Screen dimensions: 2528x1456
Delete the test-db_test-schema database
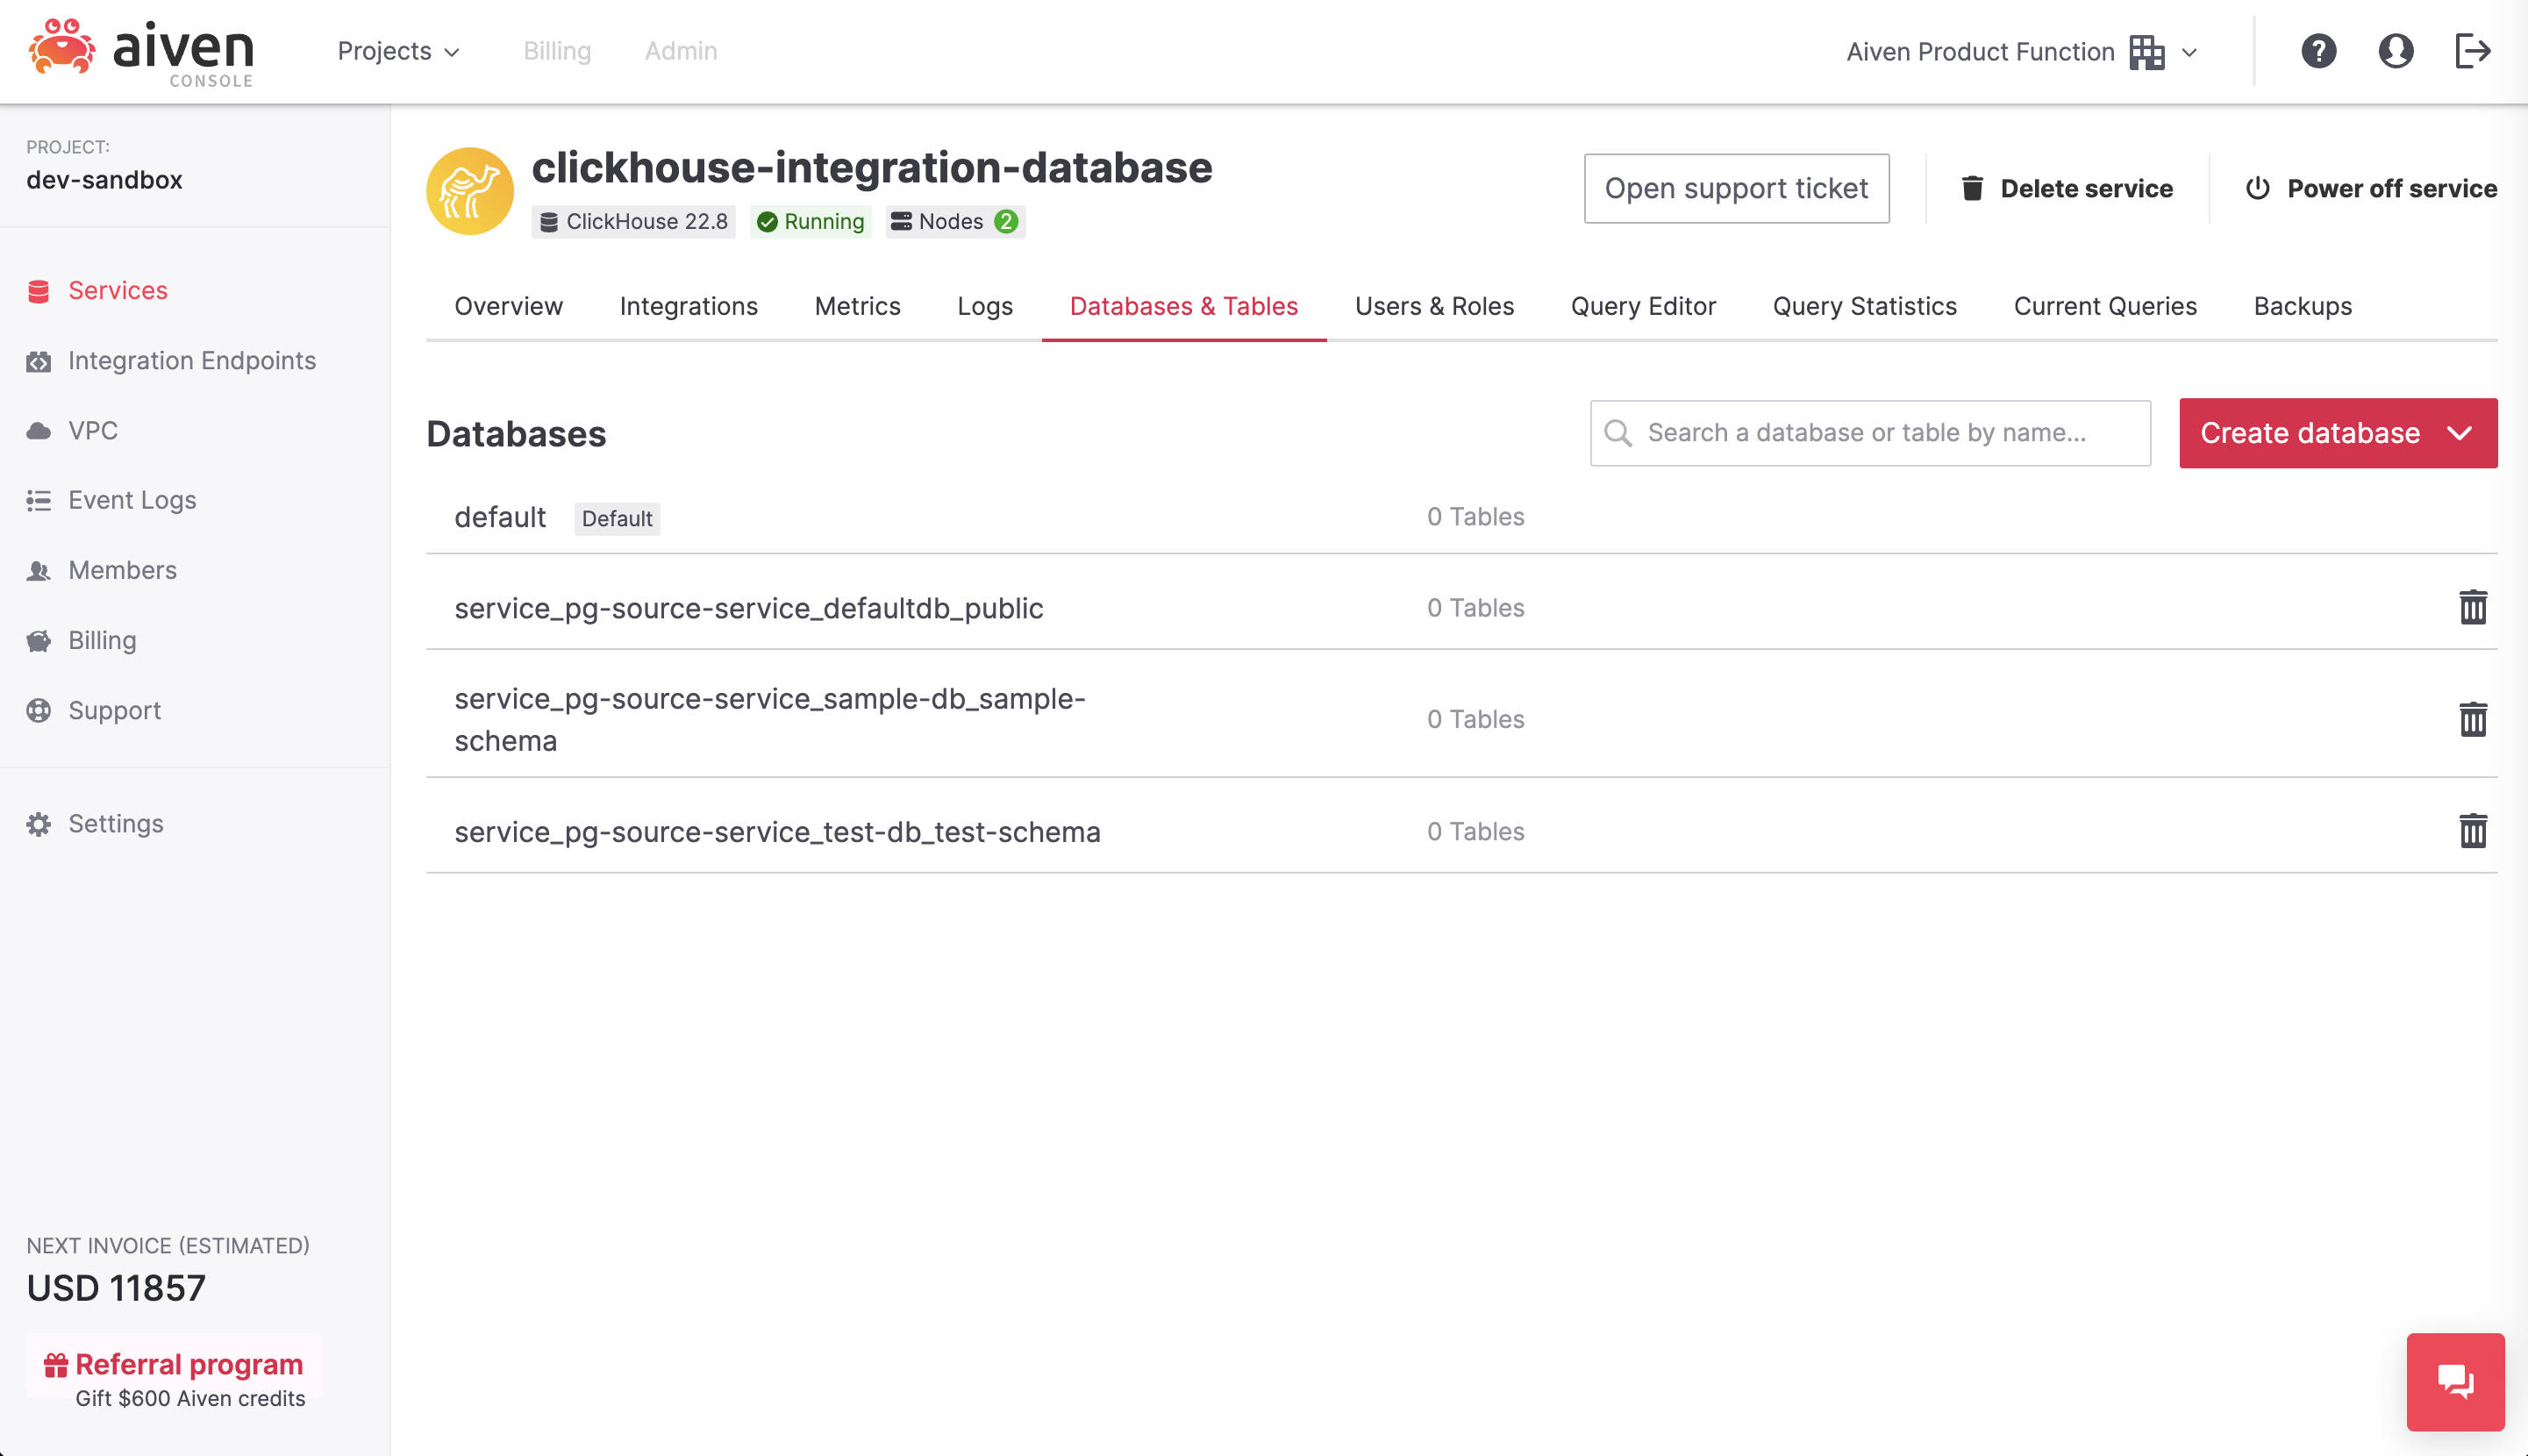pyautogui.click(x=2472, y=831)
